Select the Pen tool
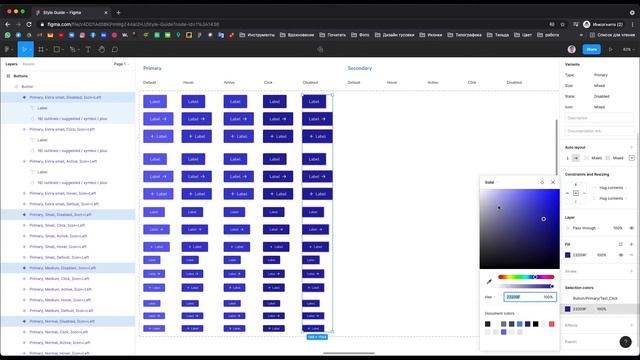The width and height of the screenshot is (640, 360). click(x=73, y=49)
